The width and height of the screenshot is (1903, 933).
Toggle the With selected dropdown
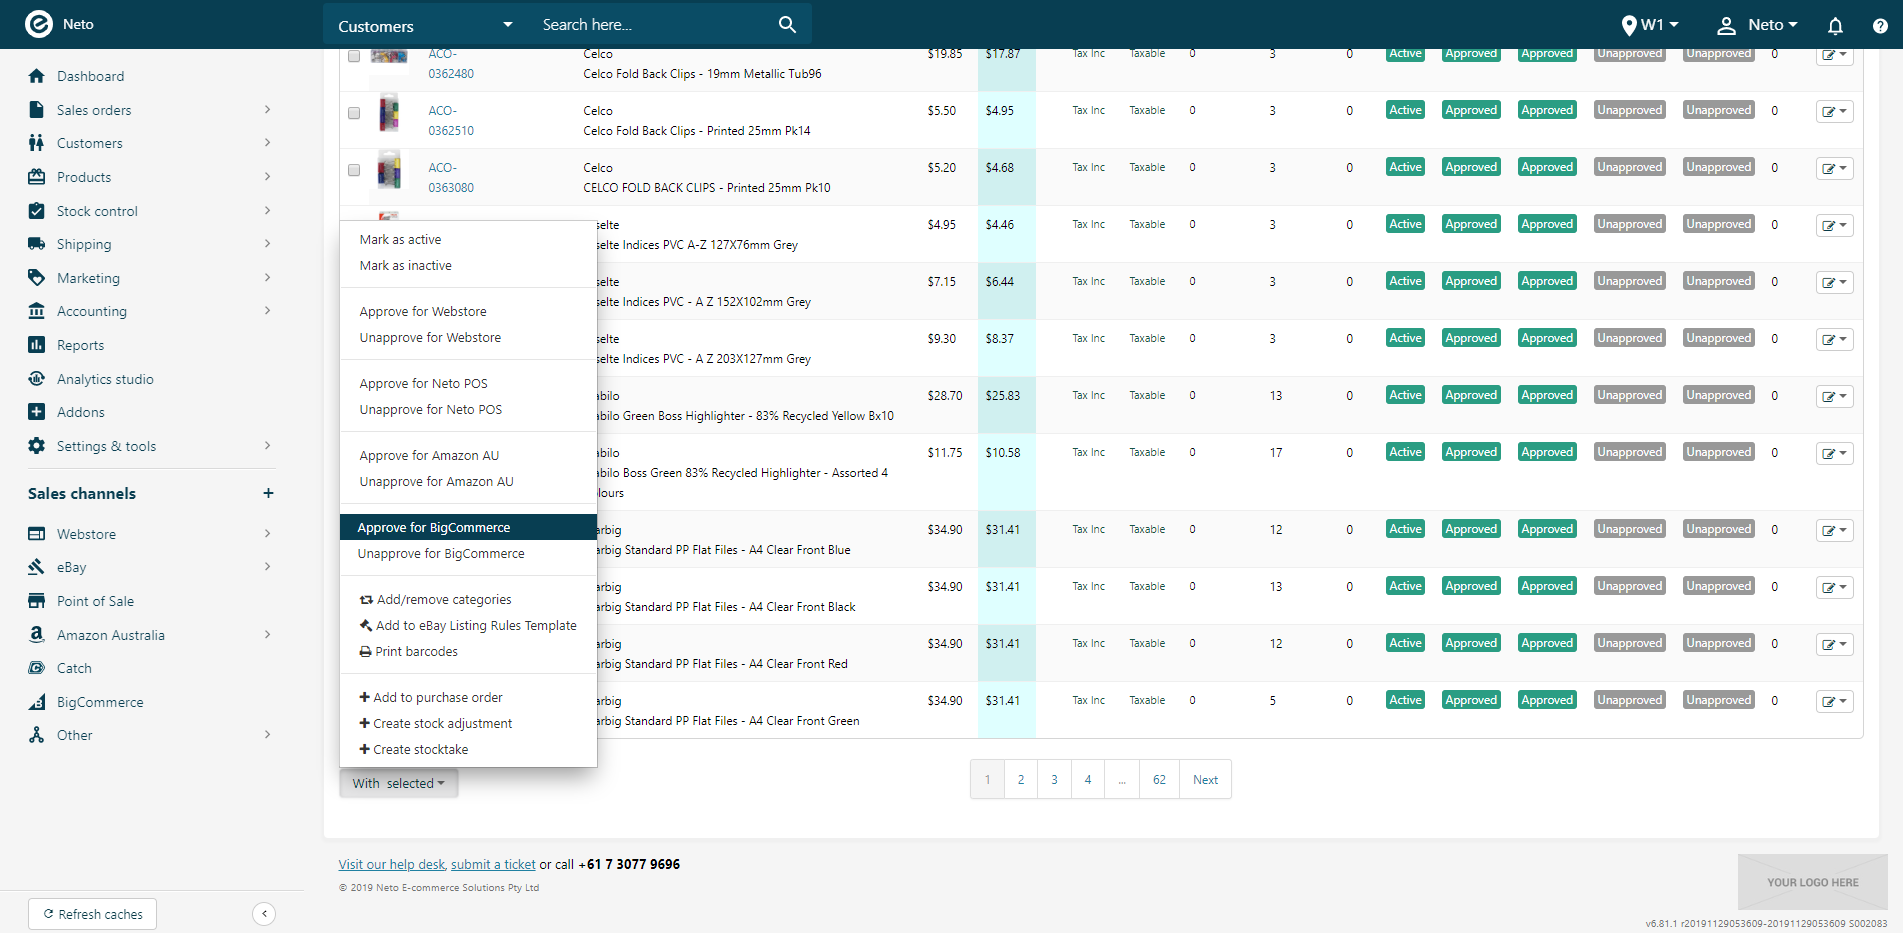tap(398, 783)
